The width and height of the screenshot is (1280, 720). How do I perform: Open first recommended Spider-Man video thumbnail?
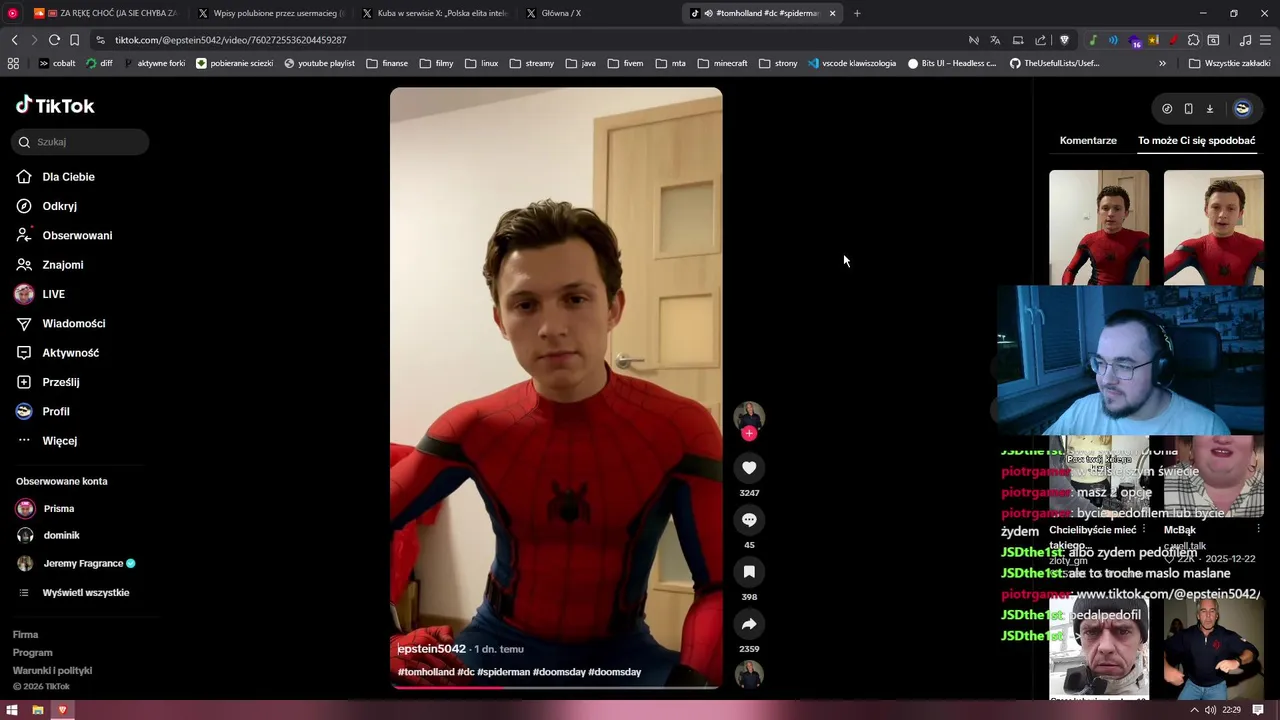pyautogui.click(x=1099, y=228)
